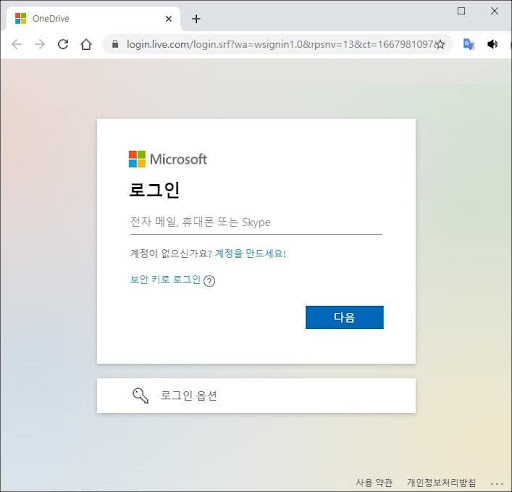The image size is (512, 492).
Task: Open the Google Translate icon
Action: pyautogui.click(x=469, y=44)
